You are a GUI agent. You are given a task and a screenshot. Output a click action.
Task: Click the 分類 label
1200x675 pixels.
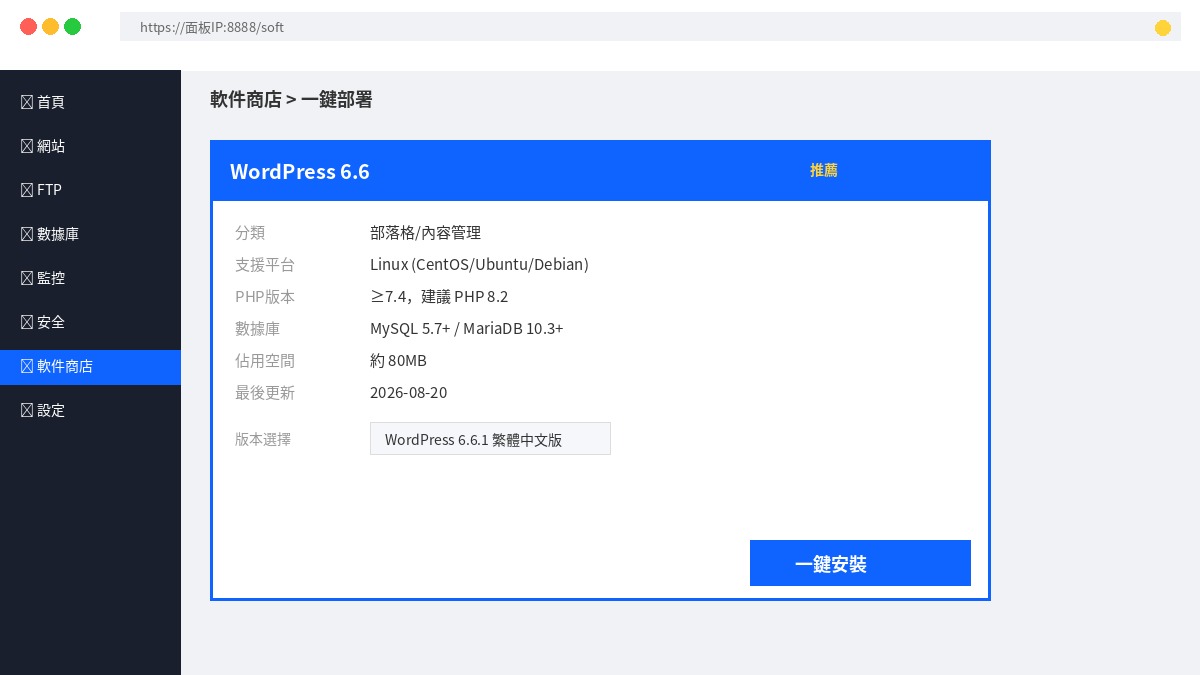(x=250, y=233)
